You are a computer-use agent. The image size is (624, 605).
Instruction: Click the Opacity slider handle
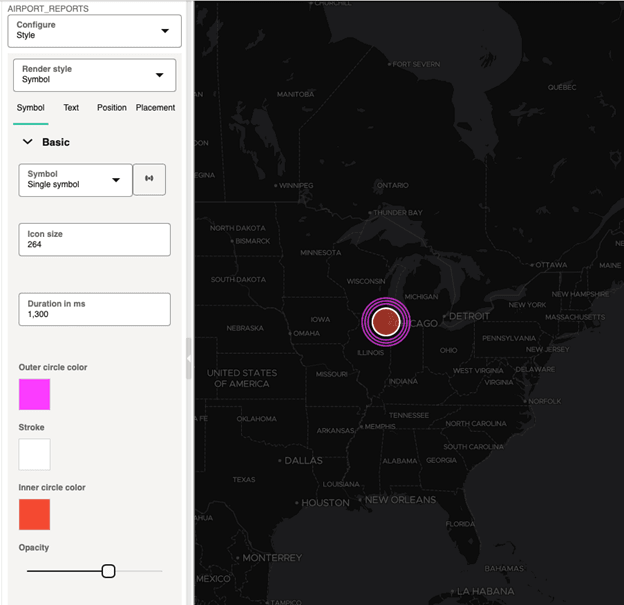pyautogui.click(x=108, y=571)
